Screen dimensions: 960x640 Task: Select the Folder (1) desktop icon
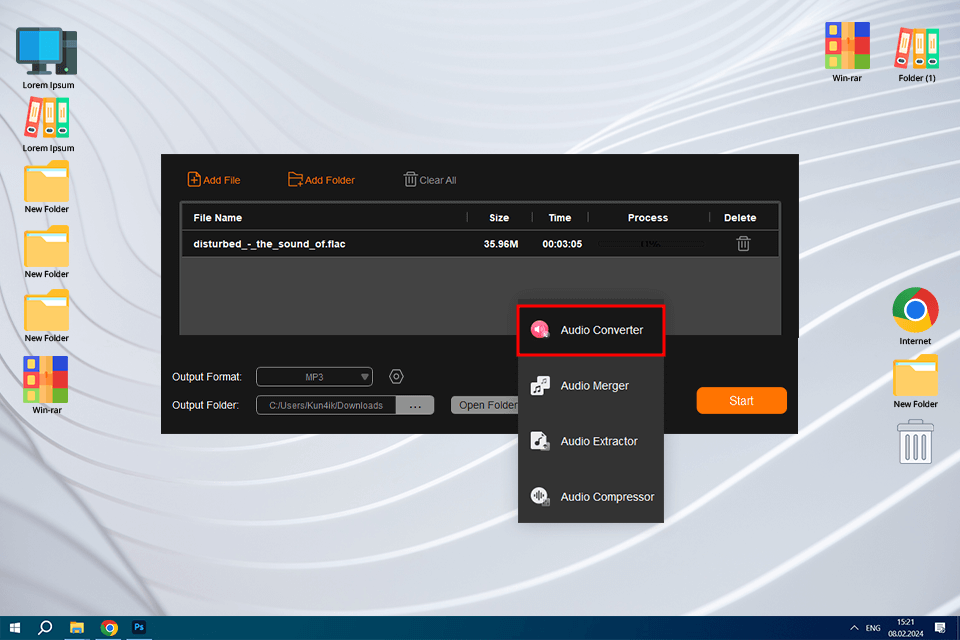(x=917, y=54)
